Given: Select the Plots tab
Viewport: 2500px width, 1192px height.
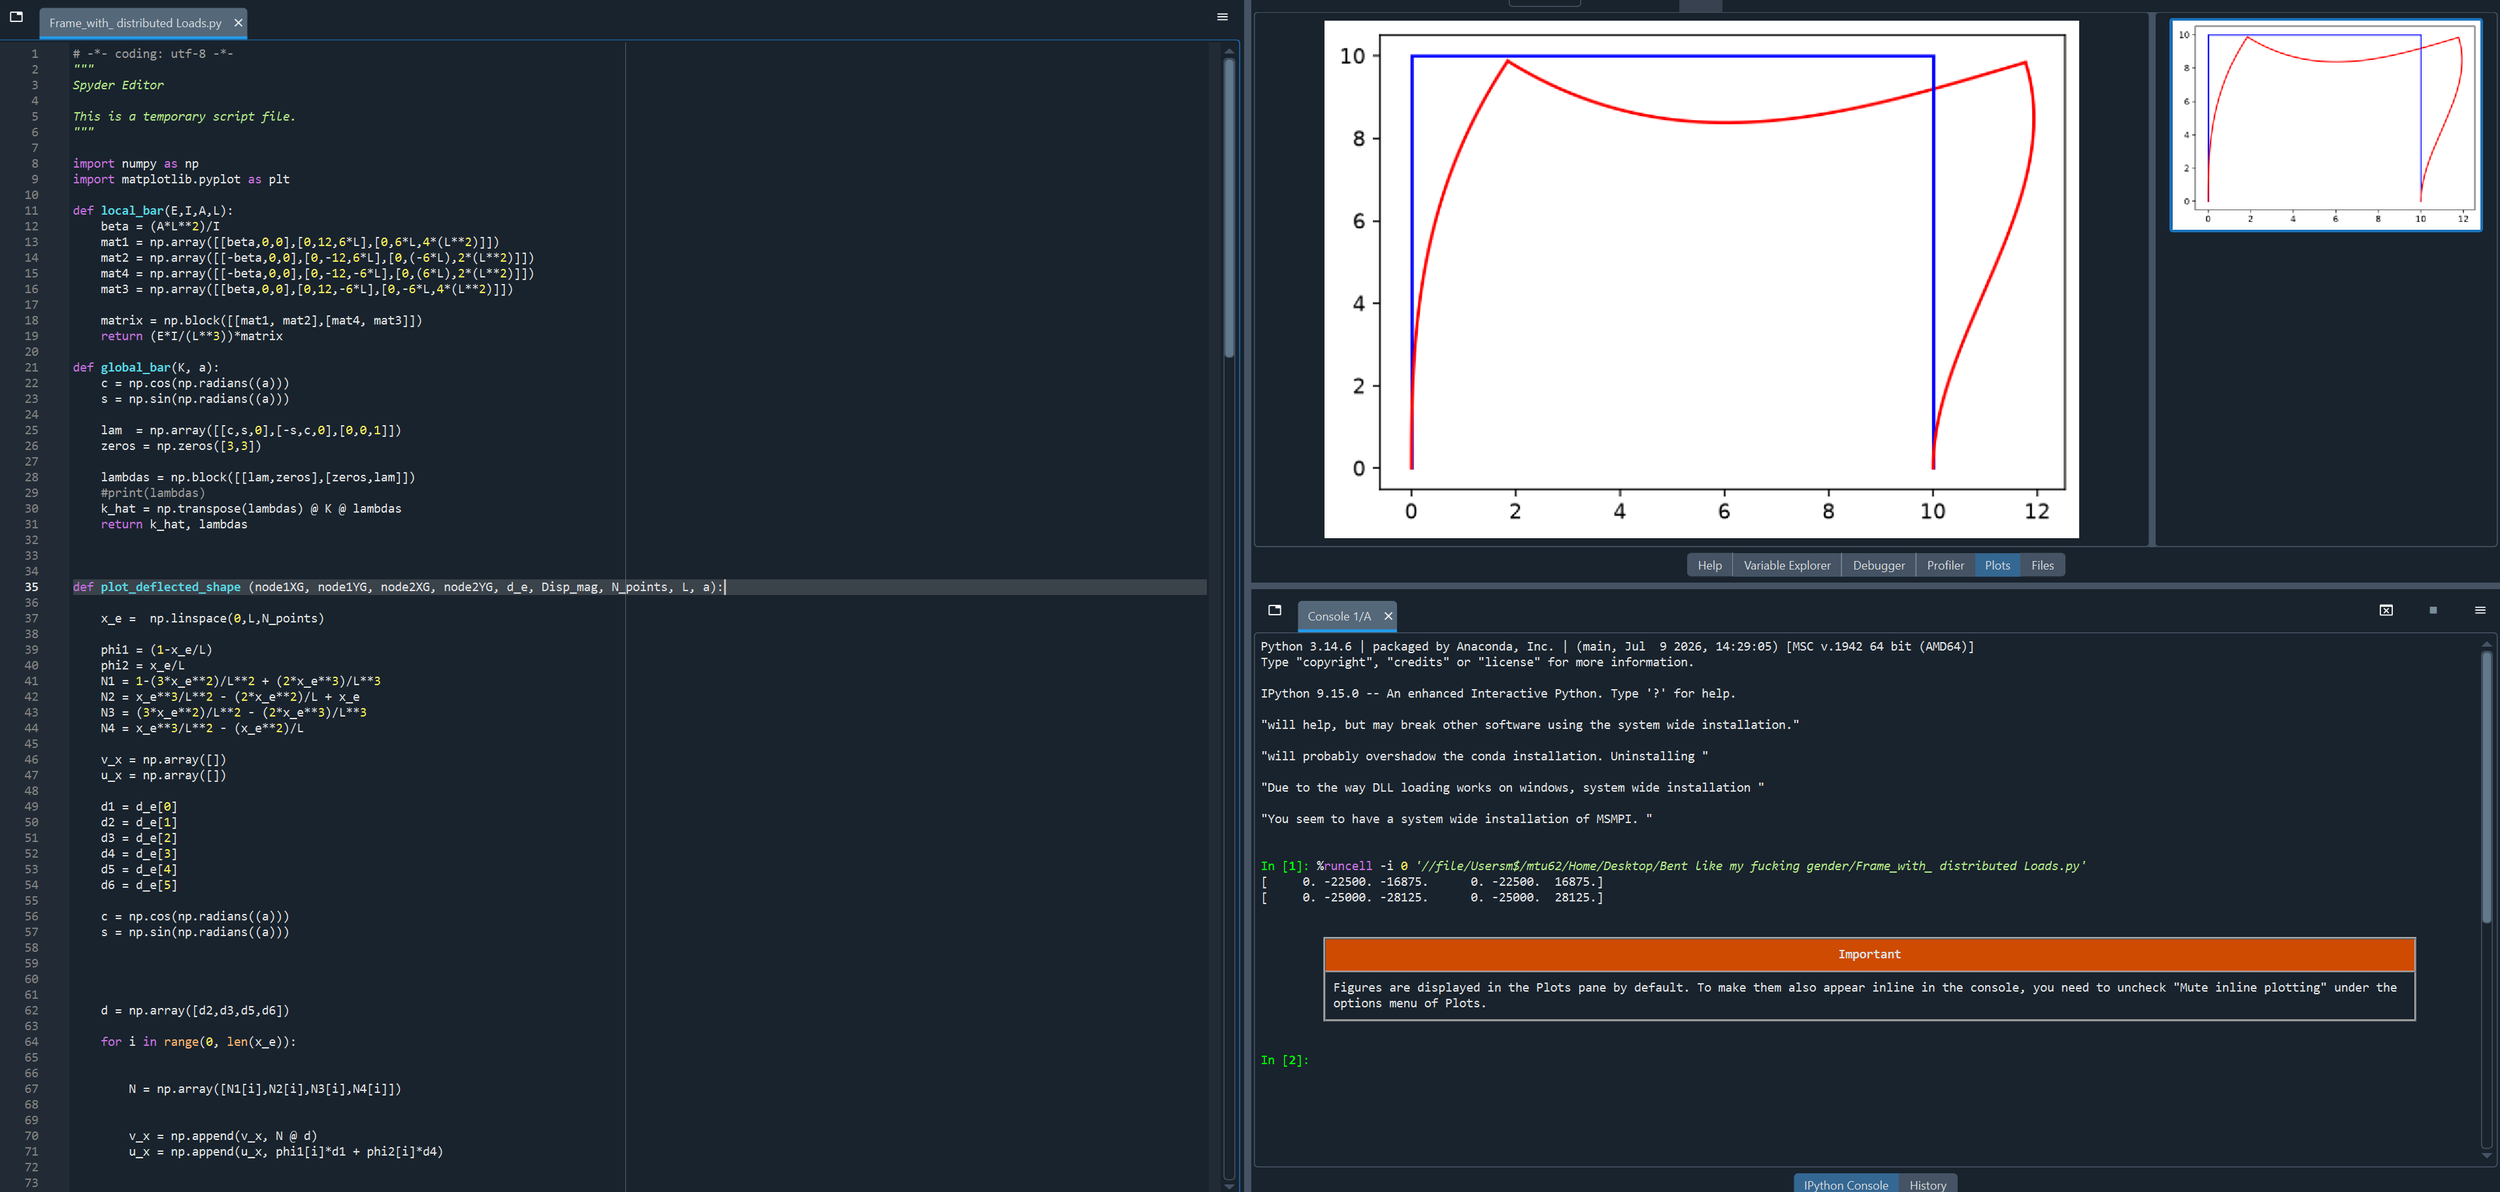Looking at the screenshot, I should (x=1997, y=565).
